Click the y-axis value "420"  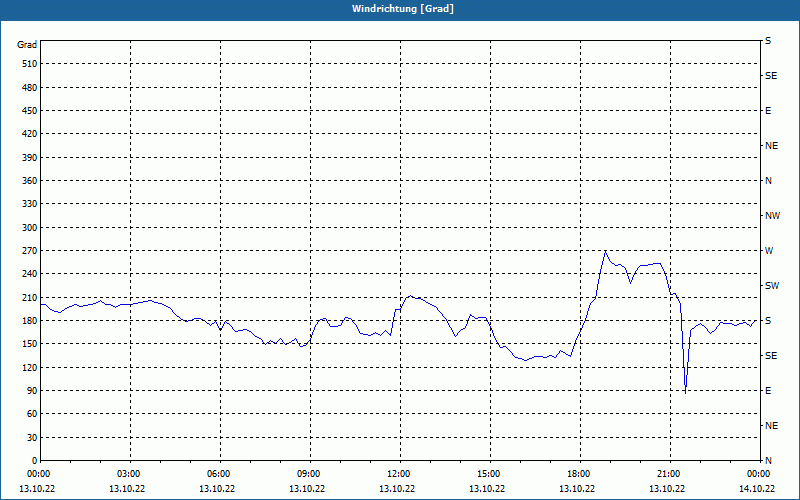pyautogui.click(x=30, y=134)
